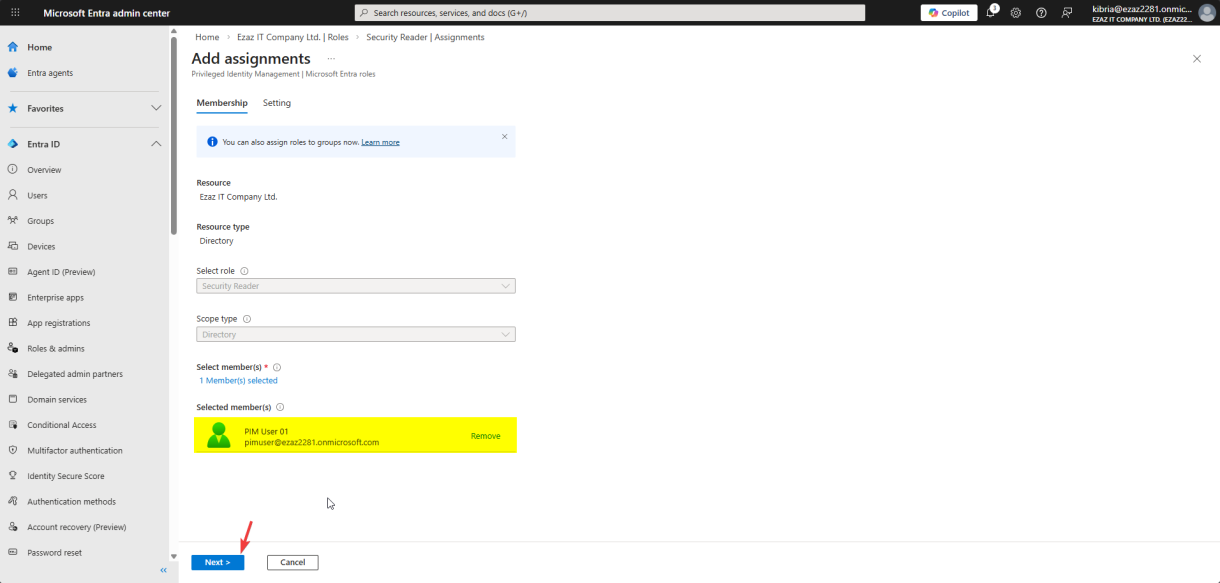Open the Devices icon
This screenshot has height=583, width=1220.
point(13,246)
